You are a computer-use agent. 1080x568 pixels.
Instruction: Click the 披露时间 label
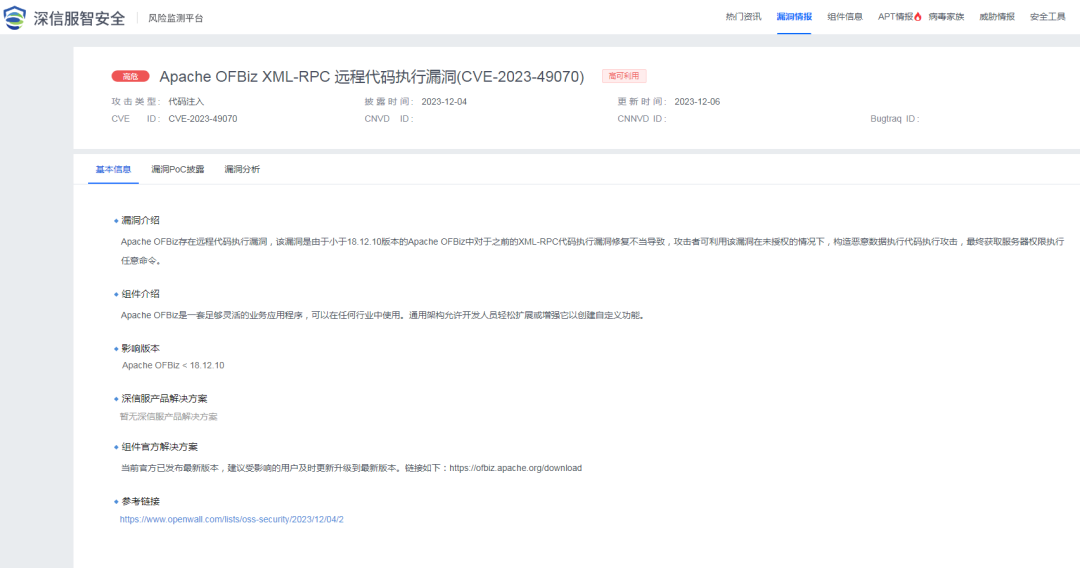coord(389,102)
